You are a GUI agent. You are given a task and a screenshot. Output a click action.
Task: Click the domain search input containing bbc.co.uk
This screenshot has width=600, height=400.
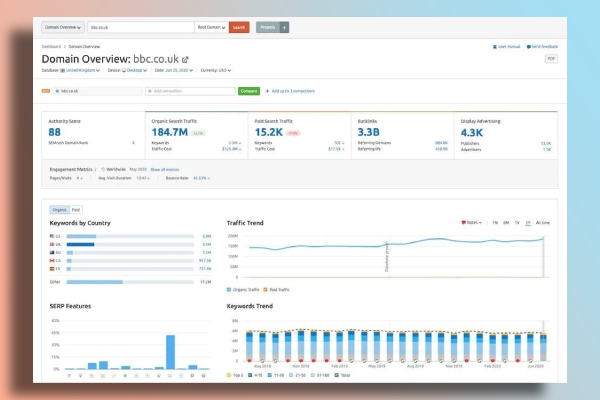tap(141, 27)
